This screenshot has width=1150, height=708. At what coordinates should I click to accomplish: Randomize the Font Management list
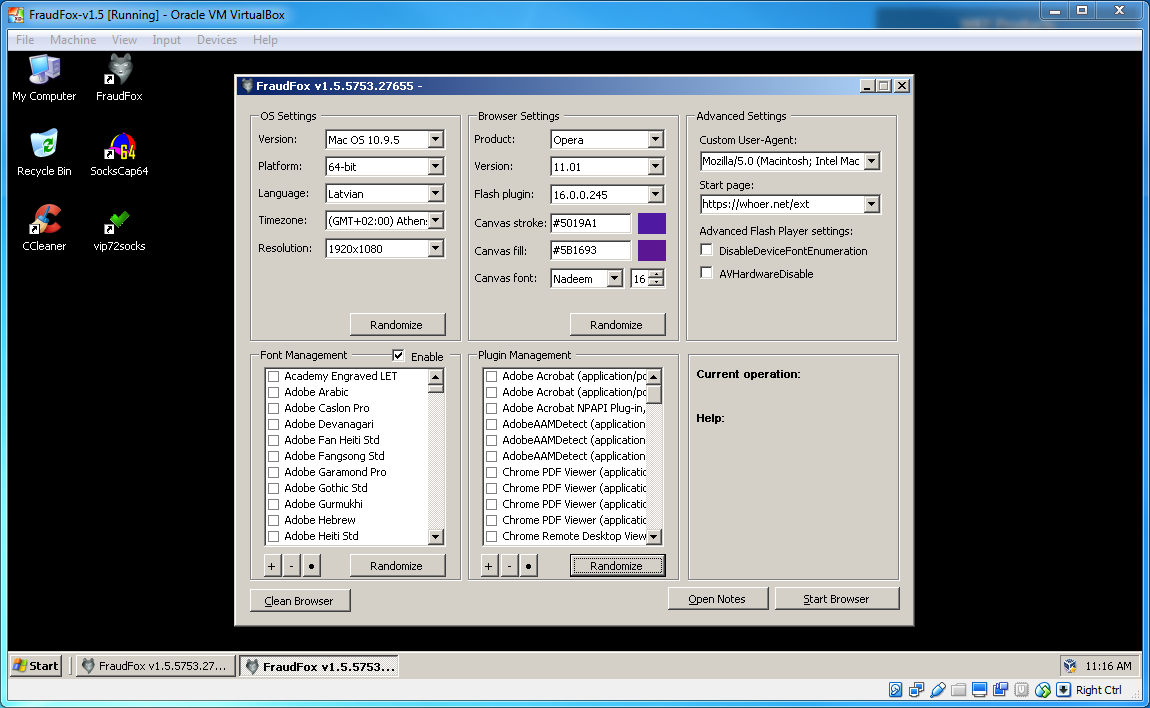[x=397, y=566]
